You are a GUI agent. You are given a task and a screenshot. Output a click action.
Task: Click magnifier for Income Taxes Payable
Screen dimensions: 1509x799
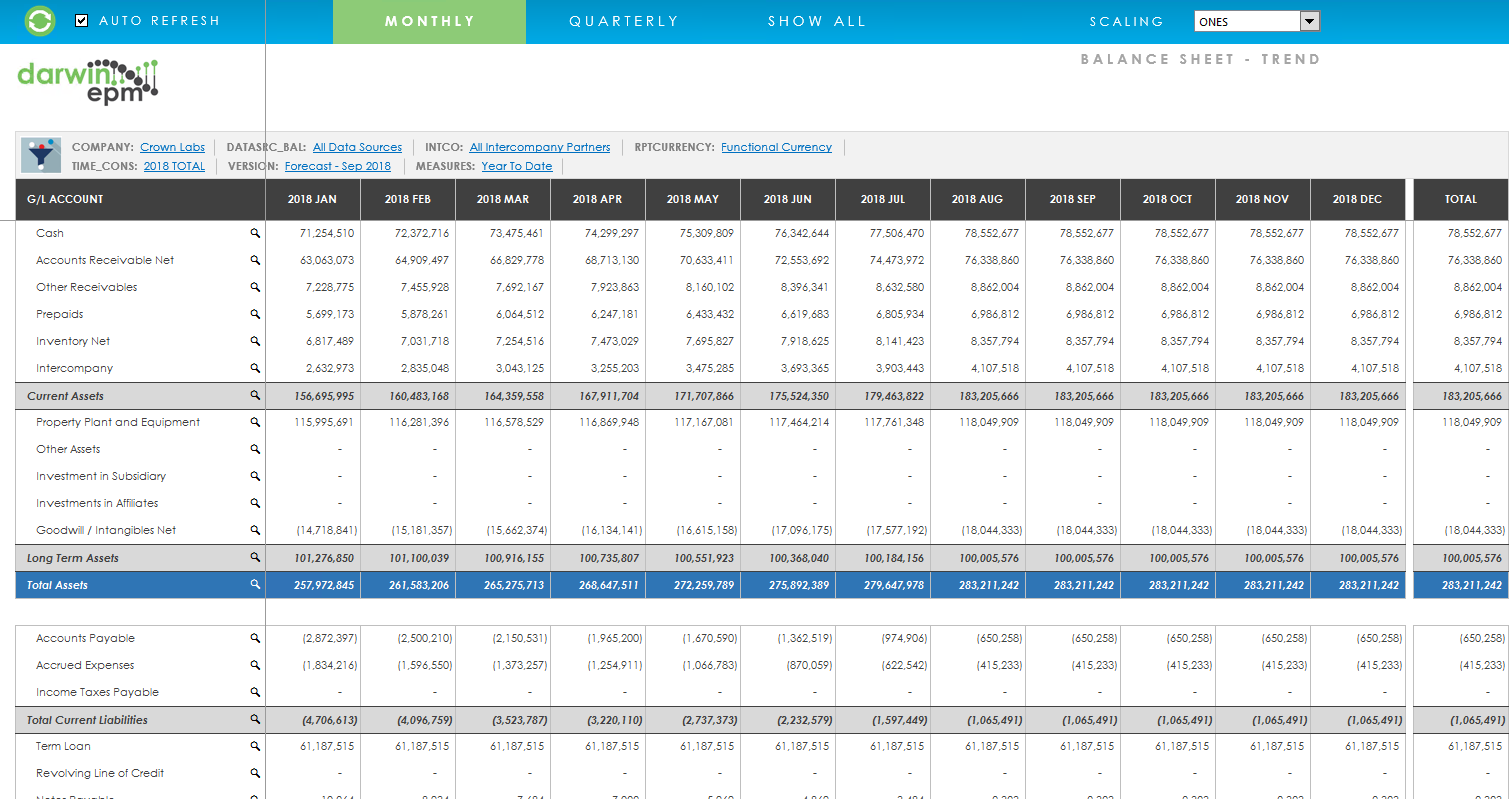pos(255,692)
